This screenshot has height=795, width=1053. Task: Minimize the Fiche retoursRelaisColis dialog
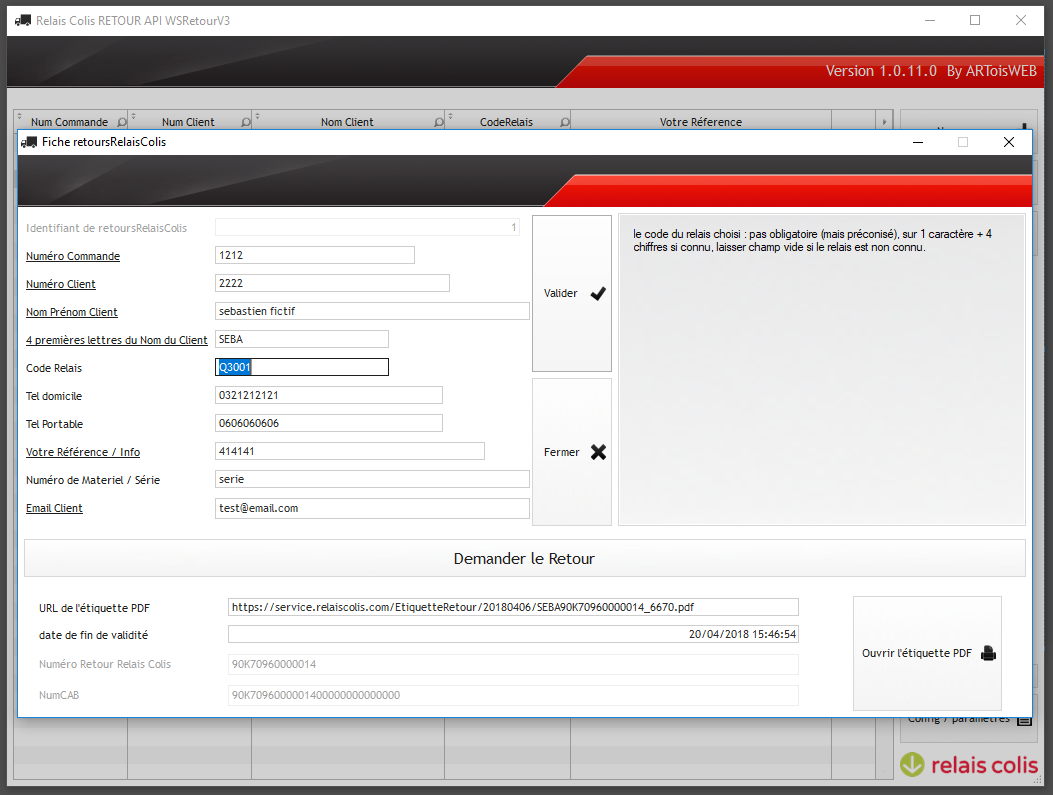click(917, 142)
